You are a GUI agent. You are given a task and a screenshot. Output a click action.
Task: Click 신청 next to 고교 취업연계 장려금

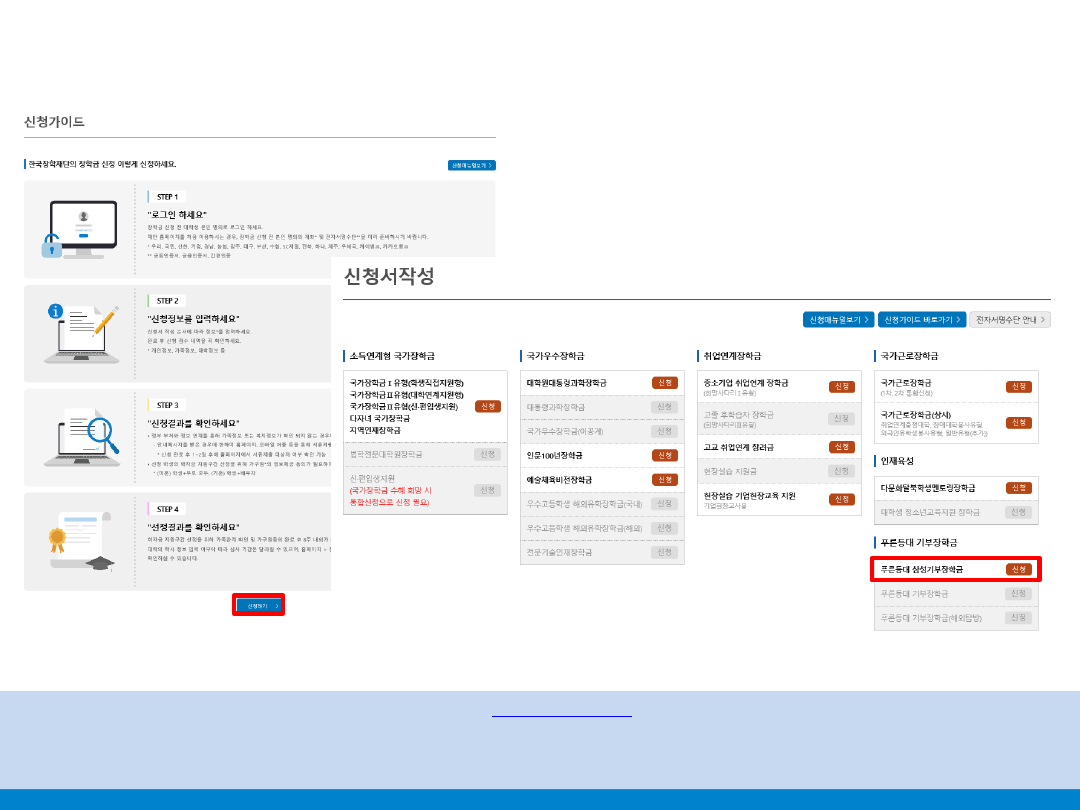click(x=841, y=447)
